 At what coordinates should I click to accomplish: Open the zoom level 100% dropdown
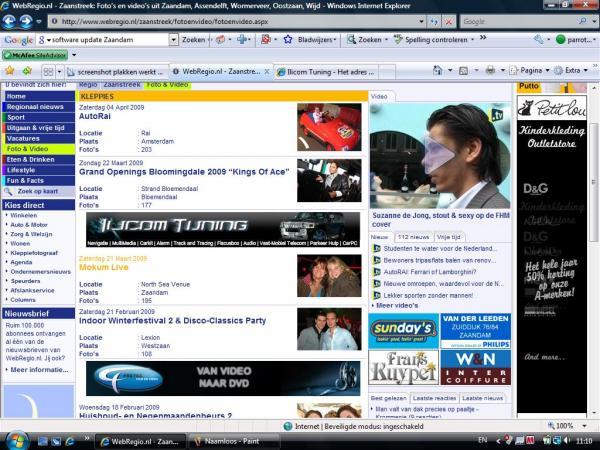click(x=584, y=426)
